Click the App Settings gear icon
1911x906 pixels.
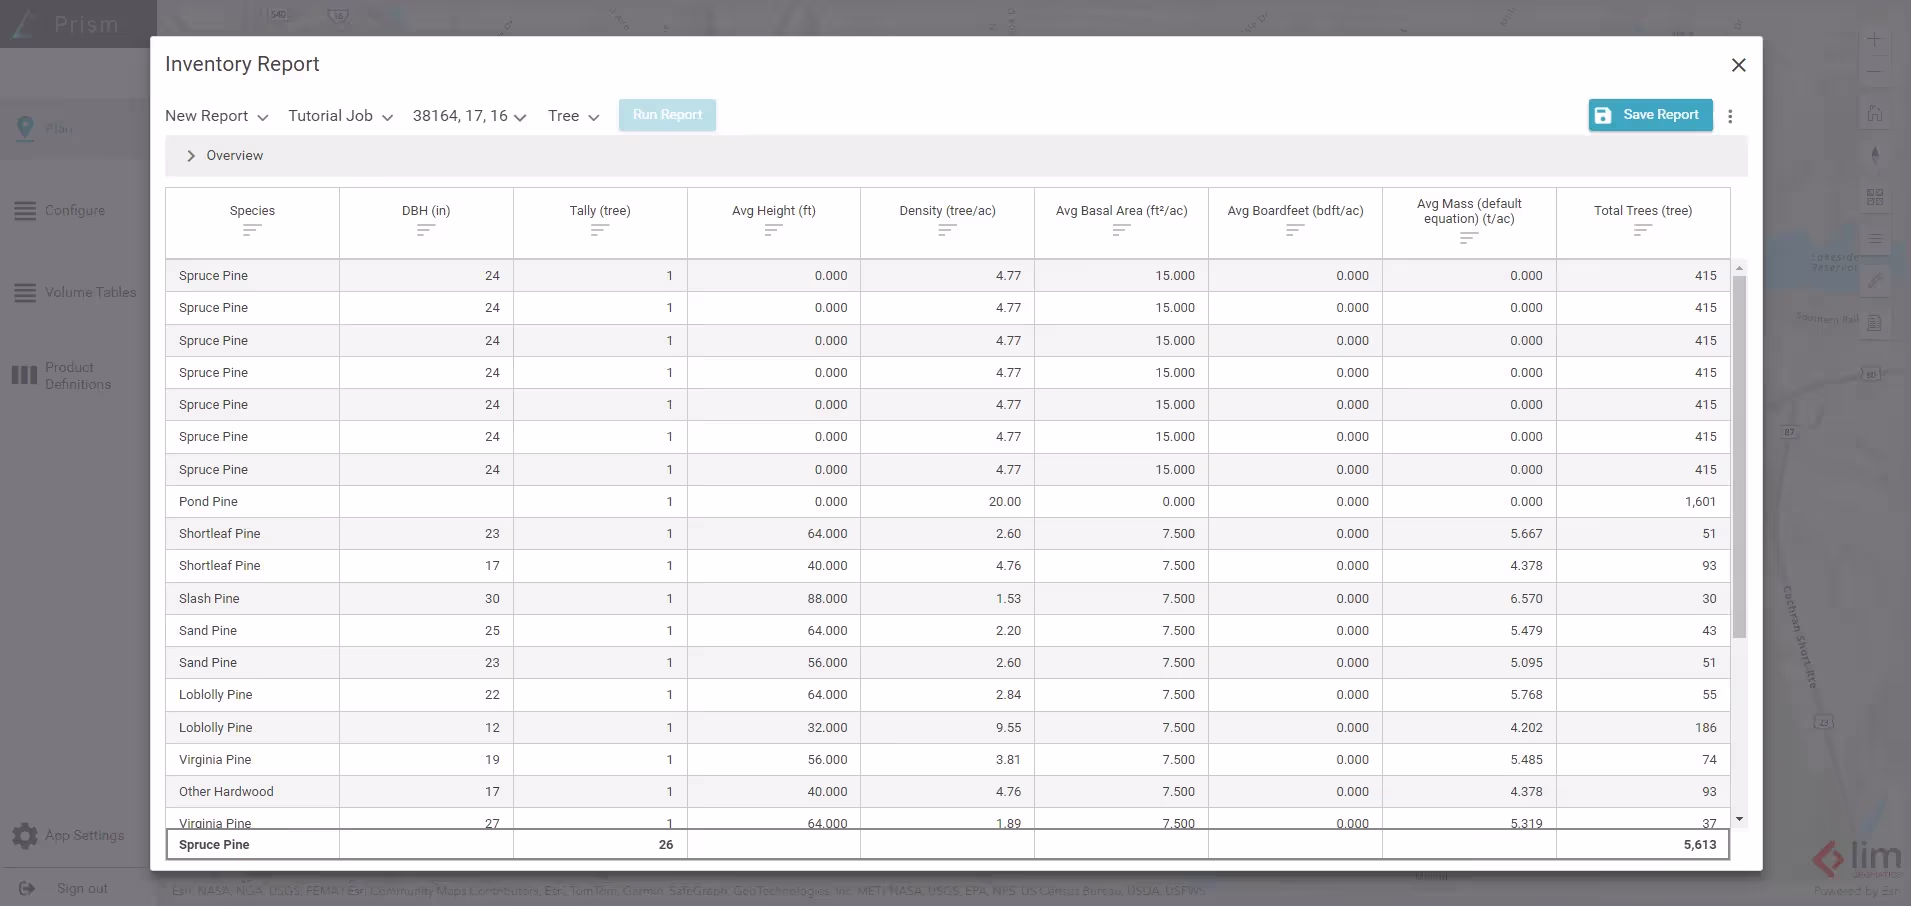25,836
